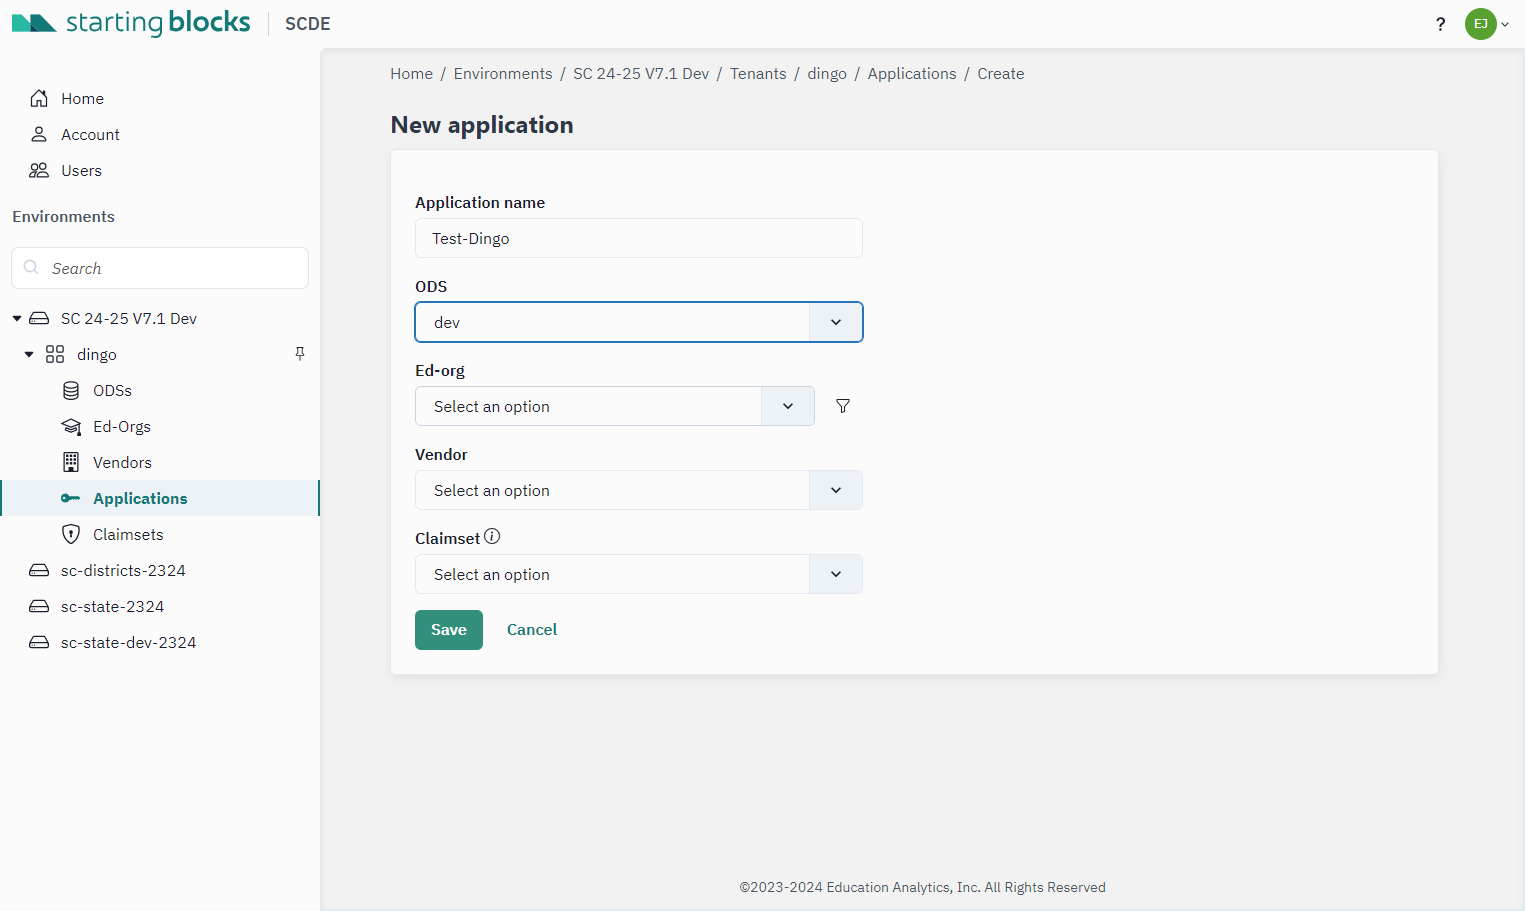Click the Vendors building icon
This screenshot has width=1525, height=911.
tap(71, 462)
